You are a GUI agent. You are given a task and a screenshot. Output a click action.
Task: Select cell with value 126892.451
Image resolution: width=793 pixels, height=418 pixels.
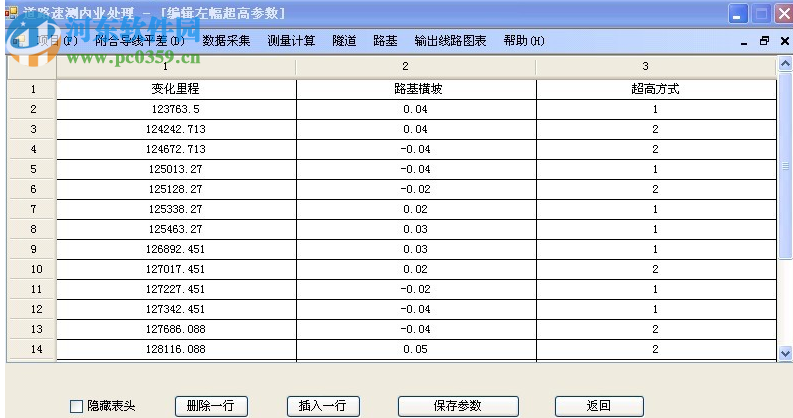point(176,249)
